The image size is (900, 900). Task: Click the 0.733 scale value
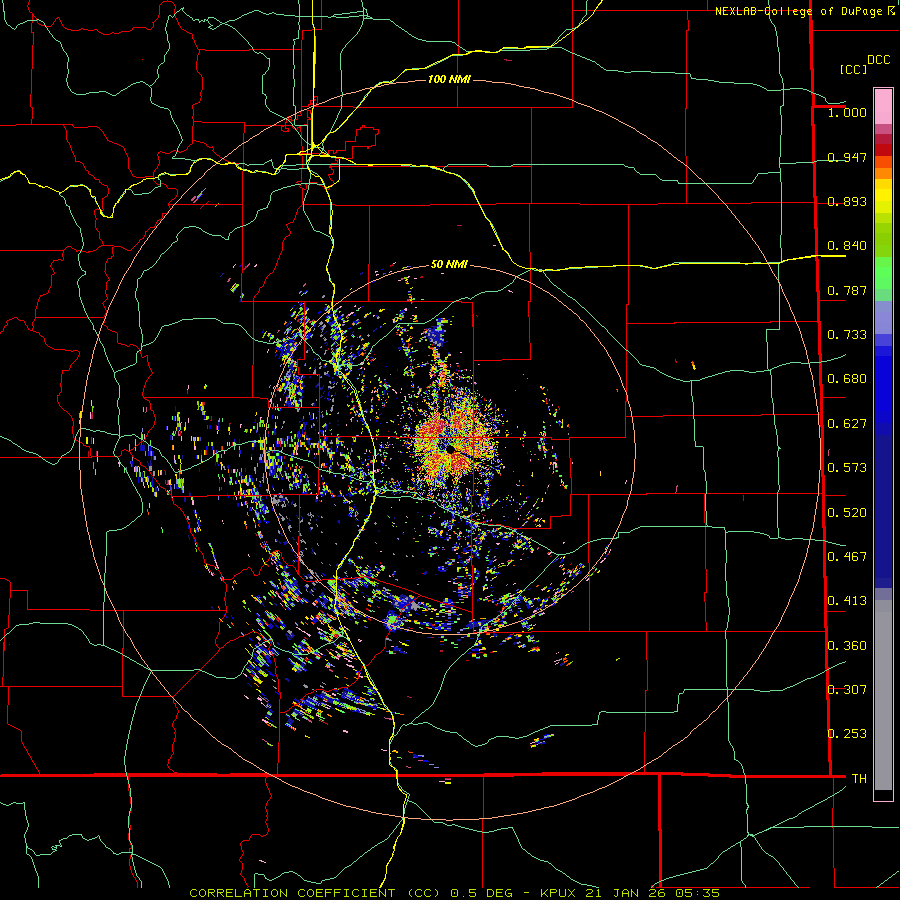847,335
